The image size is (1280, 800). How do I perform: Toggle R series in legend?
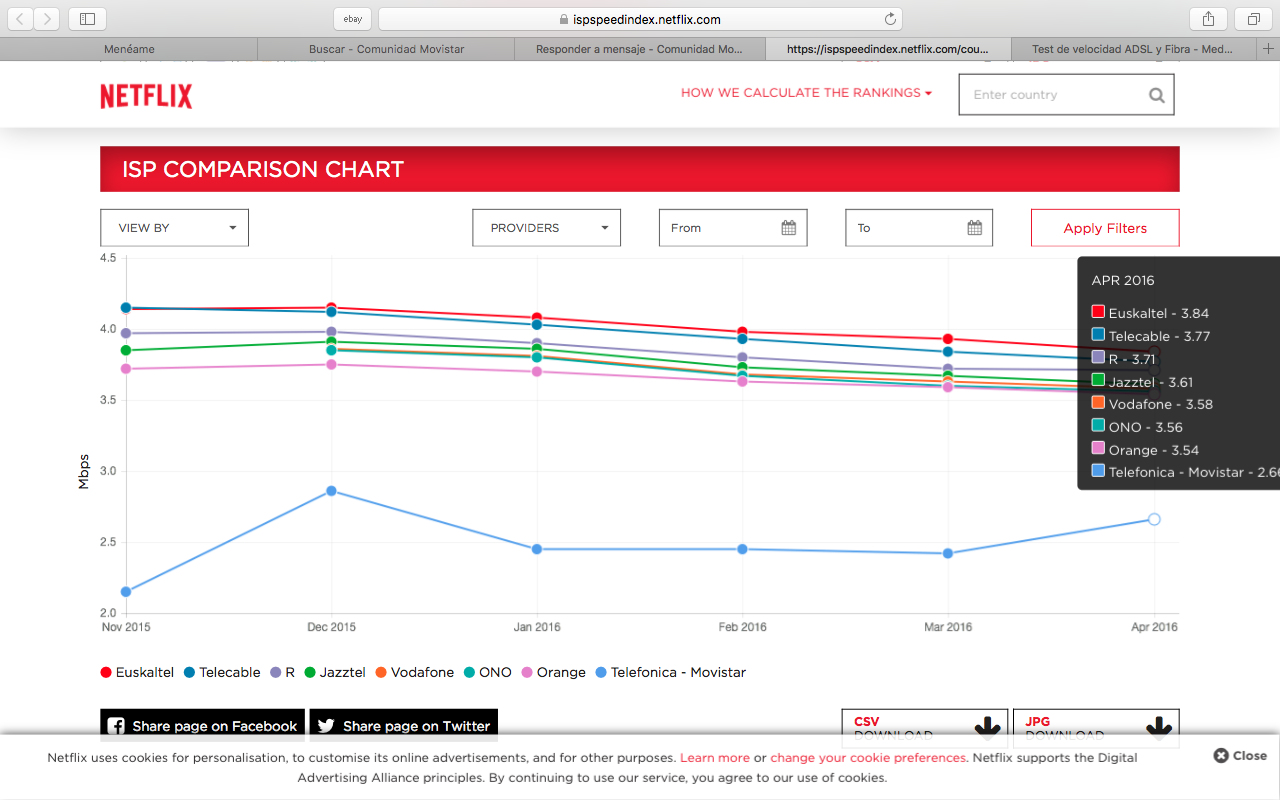pos(283,672)
